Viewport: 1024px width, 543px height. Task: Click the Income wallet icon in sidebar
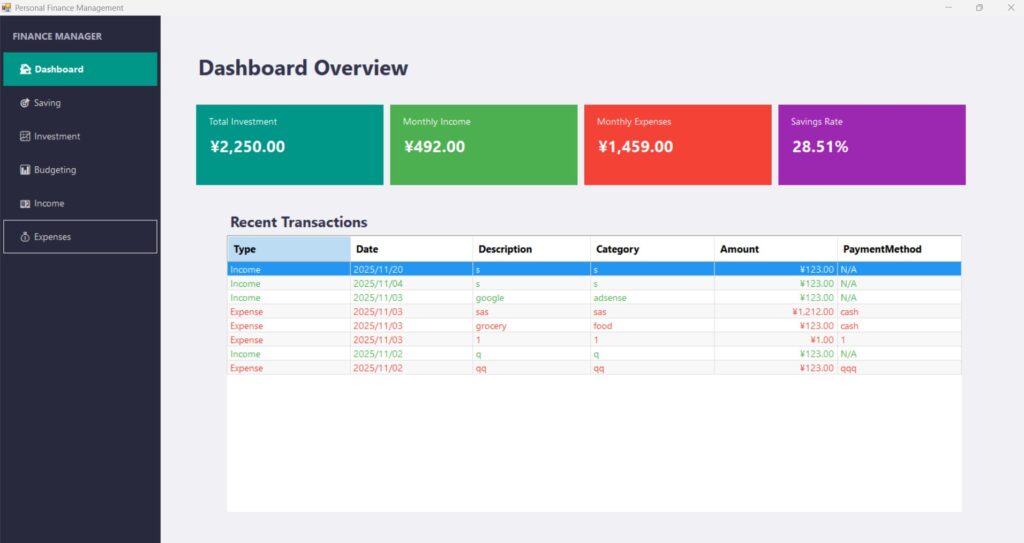click(25, 203)
